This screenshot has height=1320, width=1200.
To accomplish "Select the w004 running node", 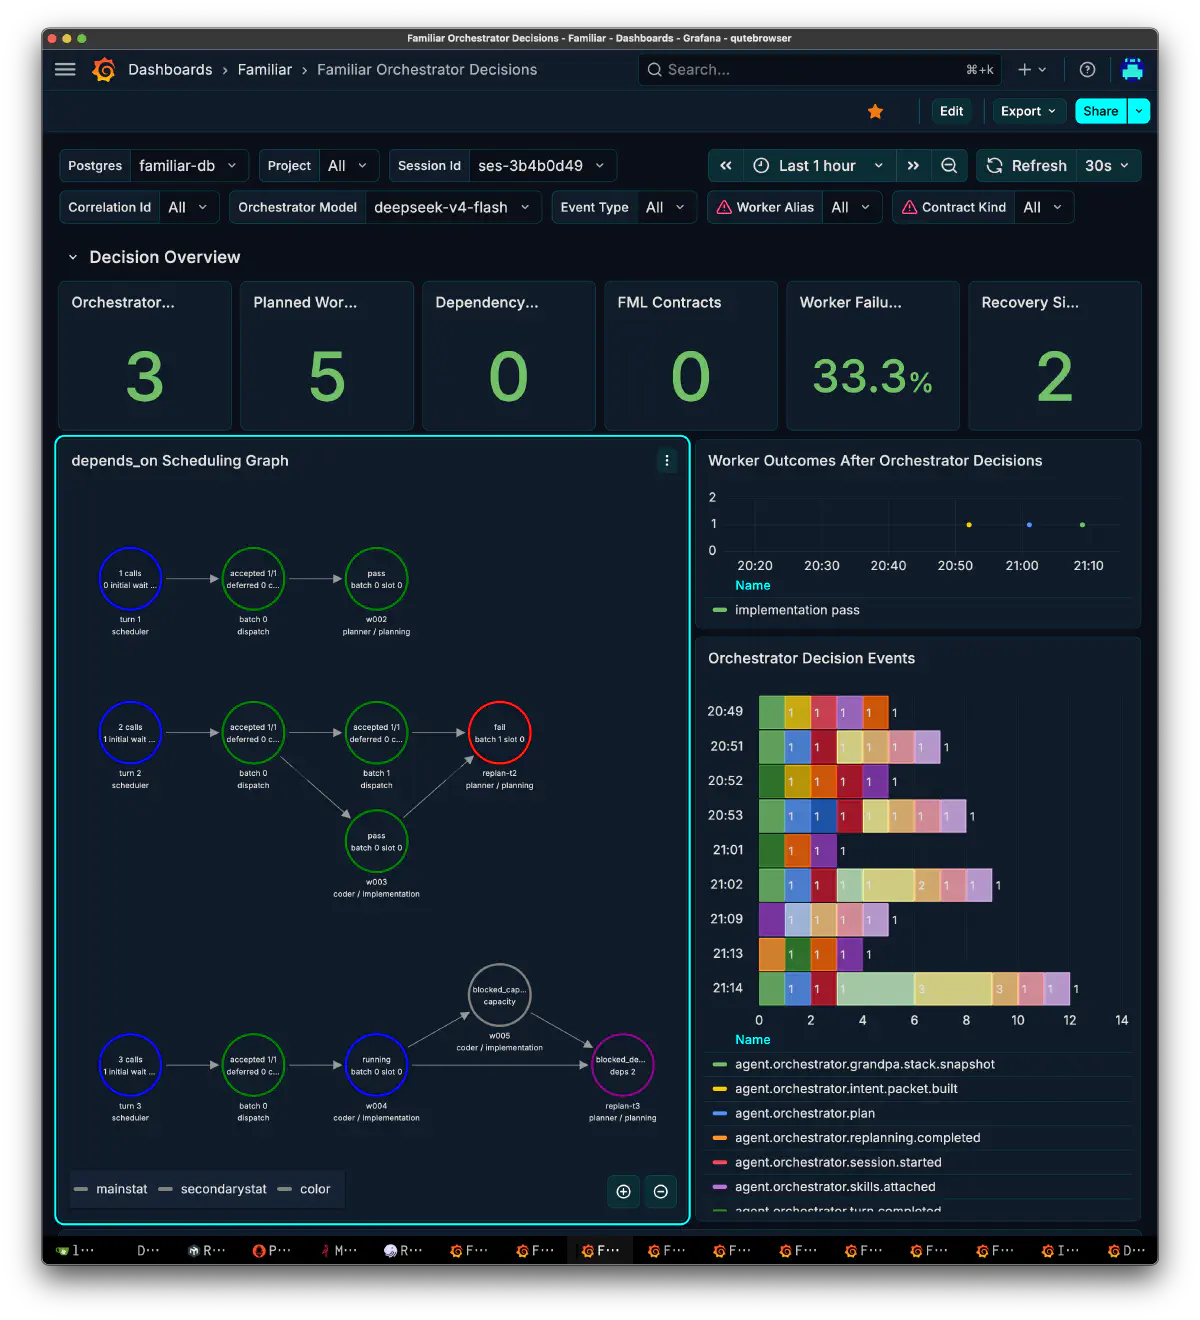I will (376, 1065).
